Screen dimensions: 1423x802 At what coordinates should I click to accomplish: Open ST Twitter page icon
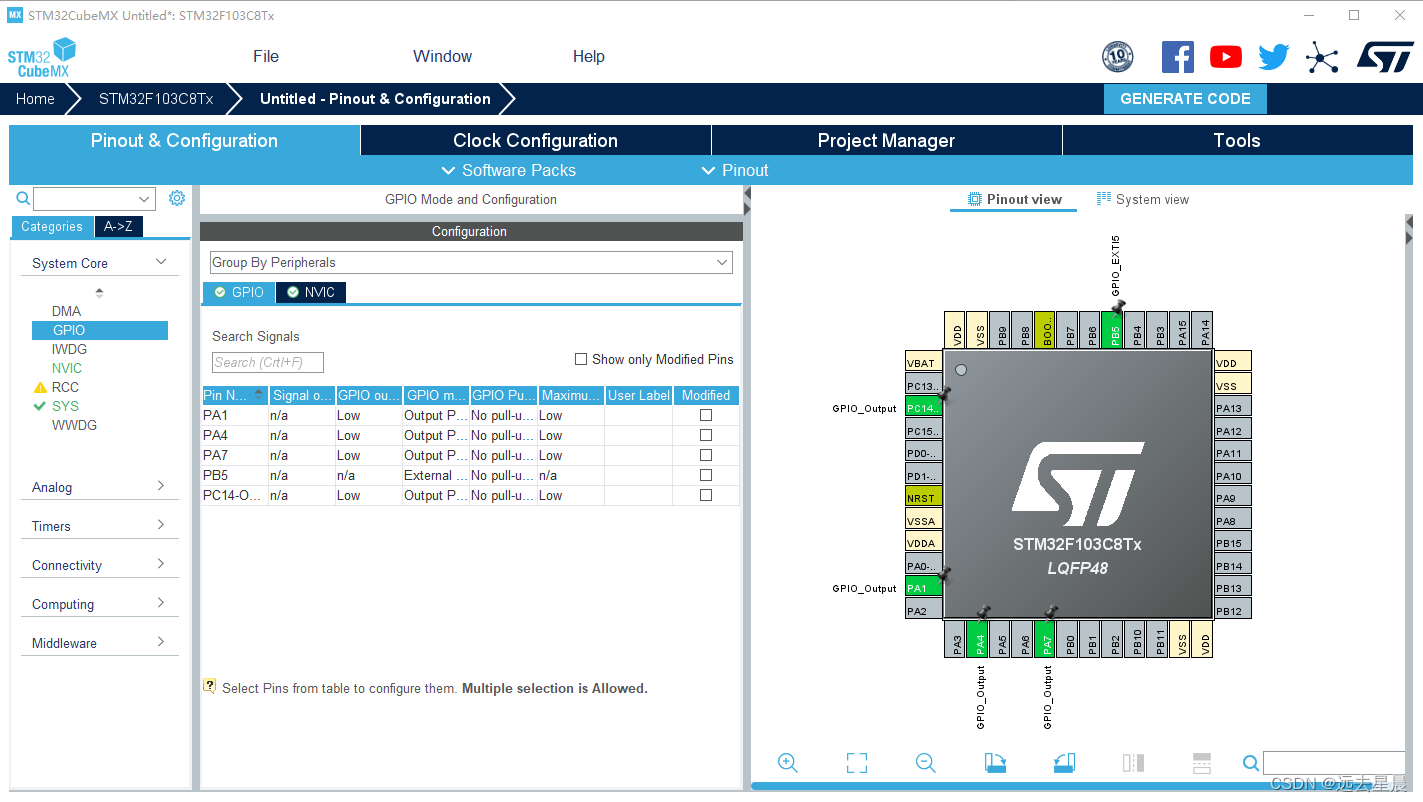pos(1274,57)
